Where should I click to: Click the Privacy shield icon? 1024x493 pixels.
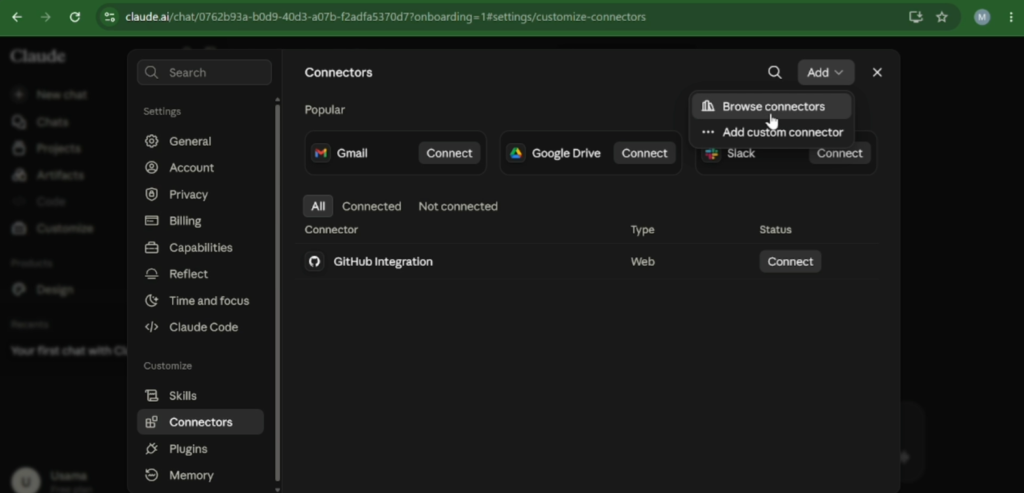tap(152, 195)
